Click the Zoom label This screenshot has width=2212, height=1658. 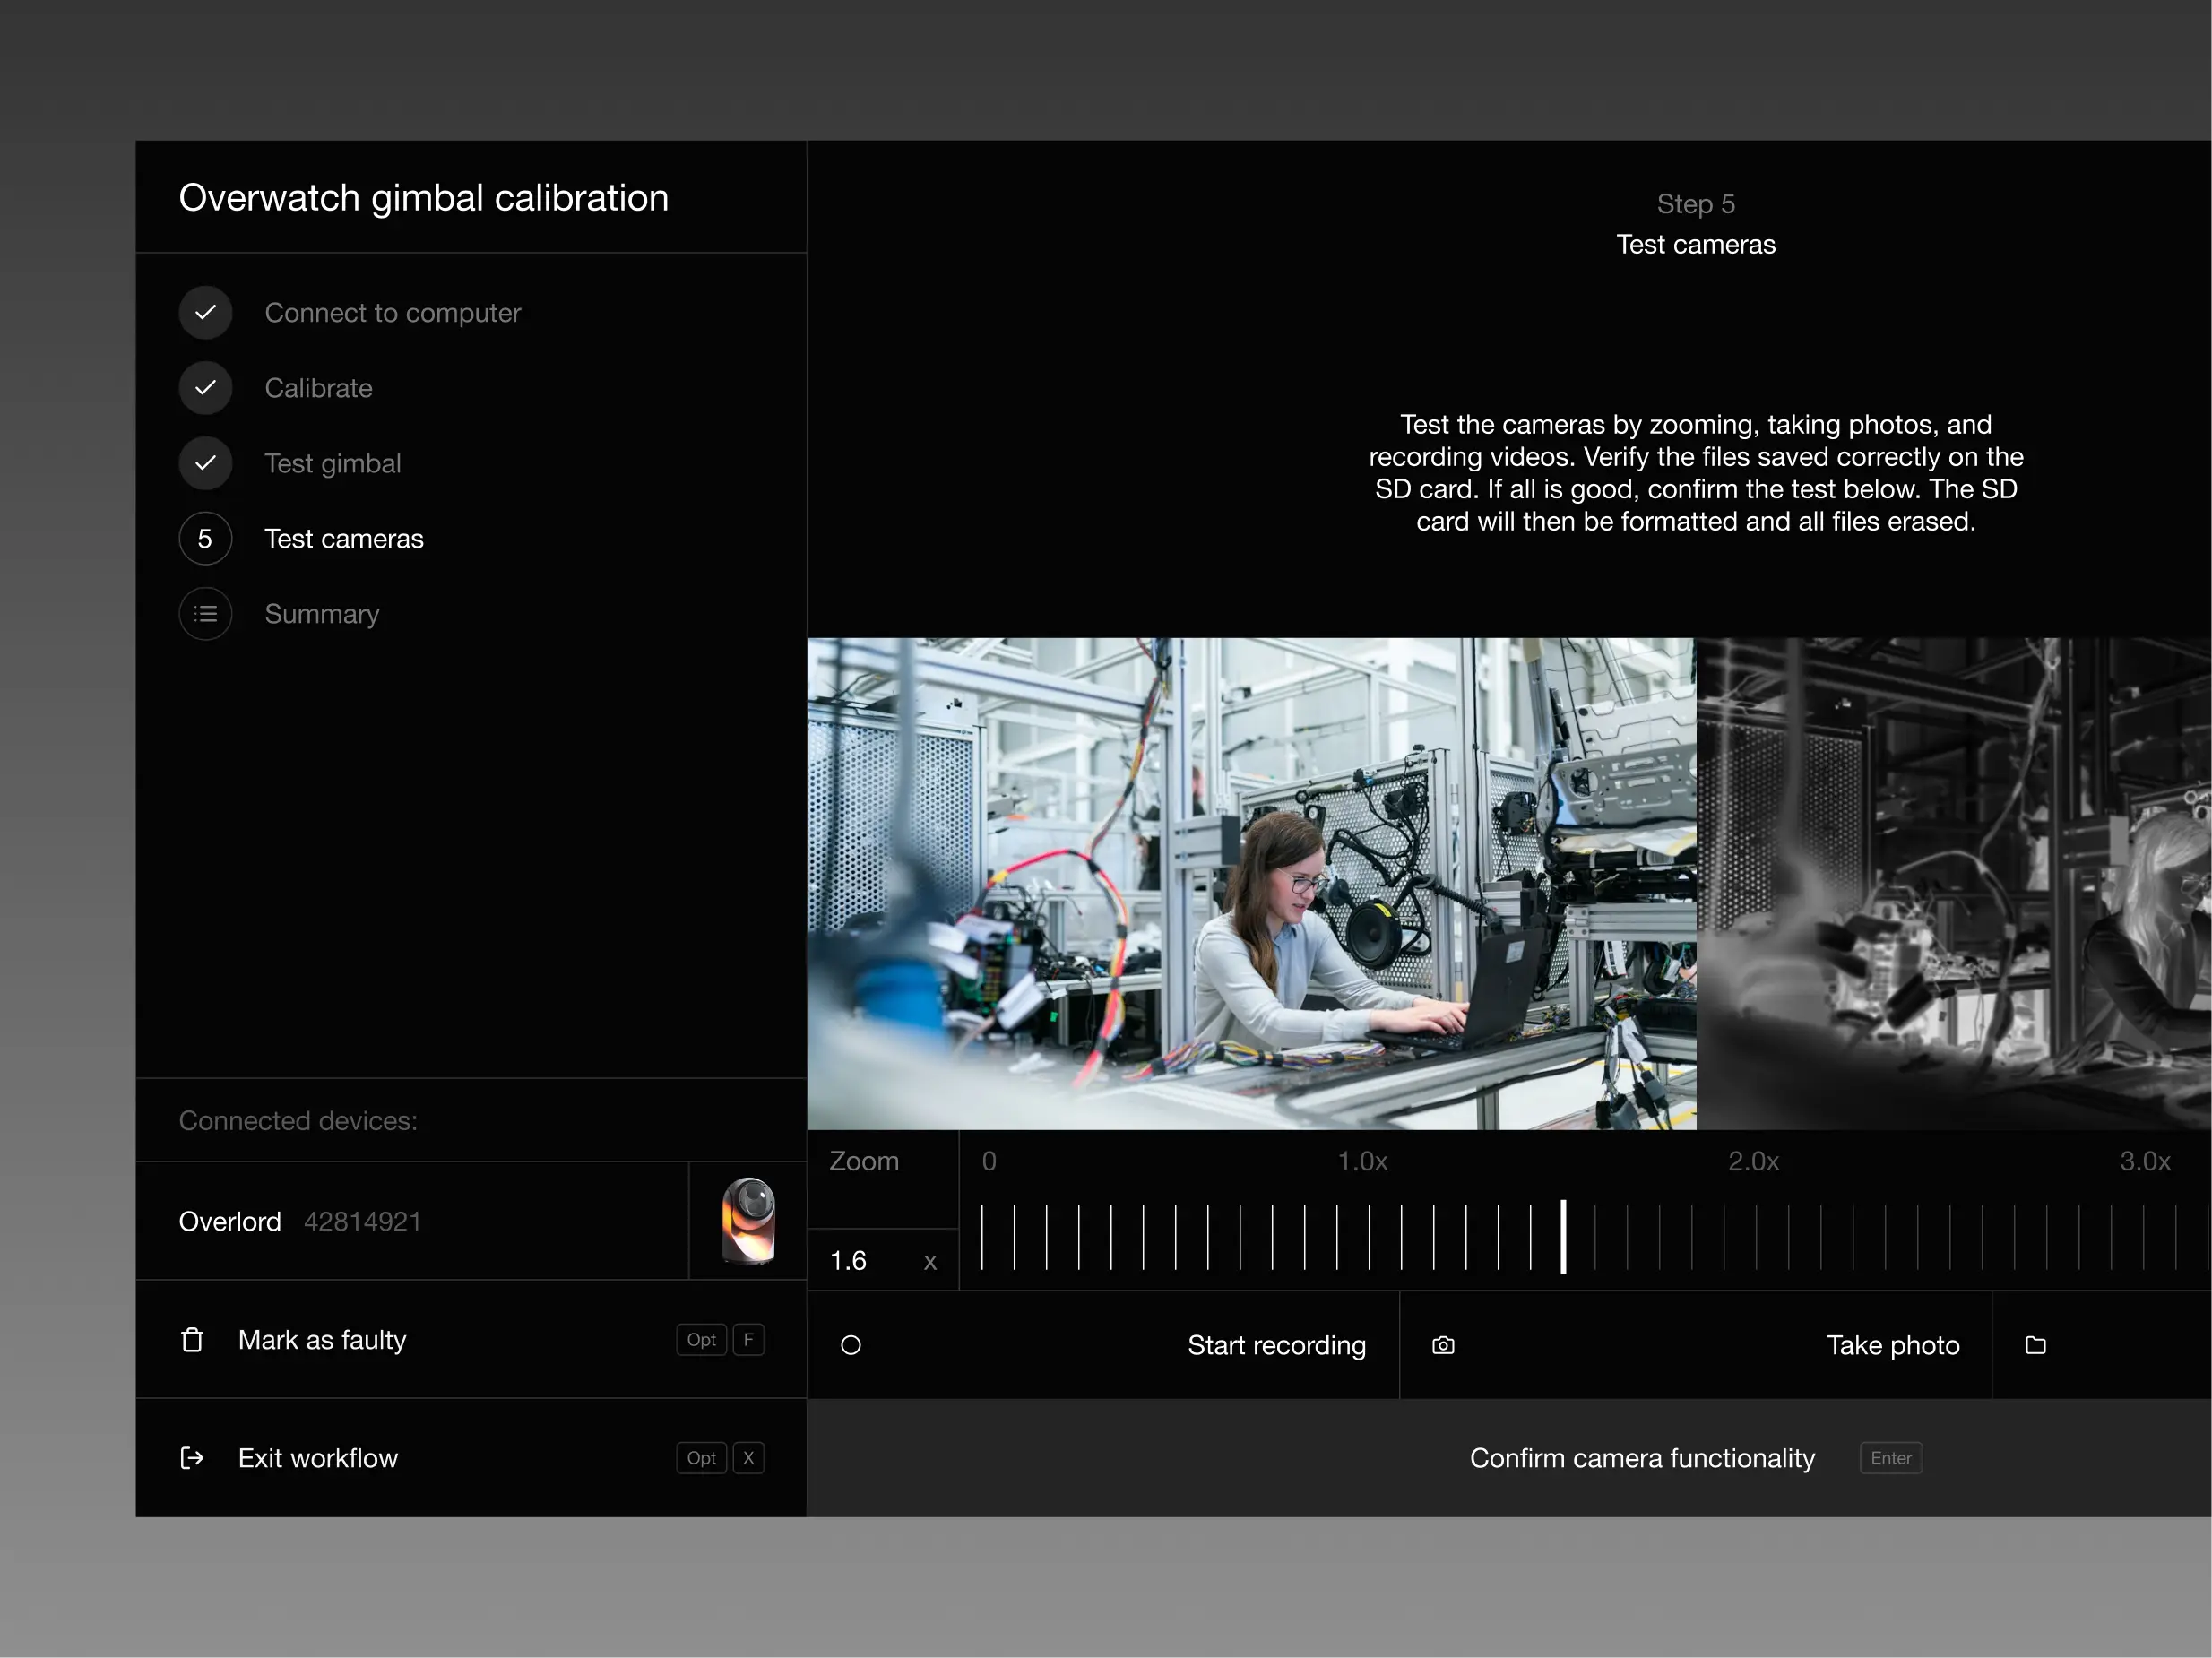point(864,1161)
